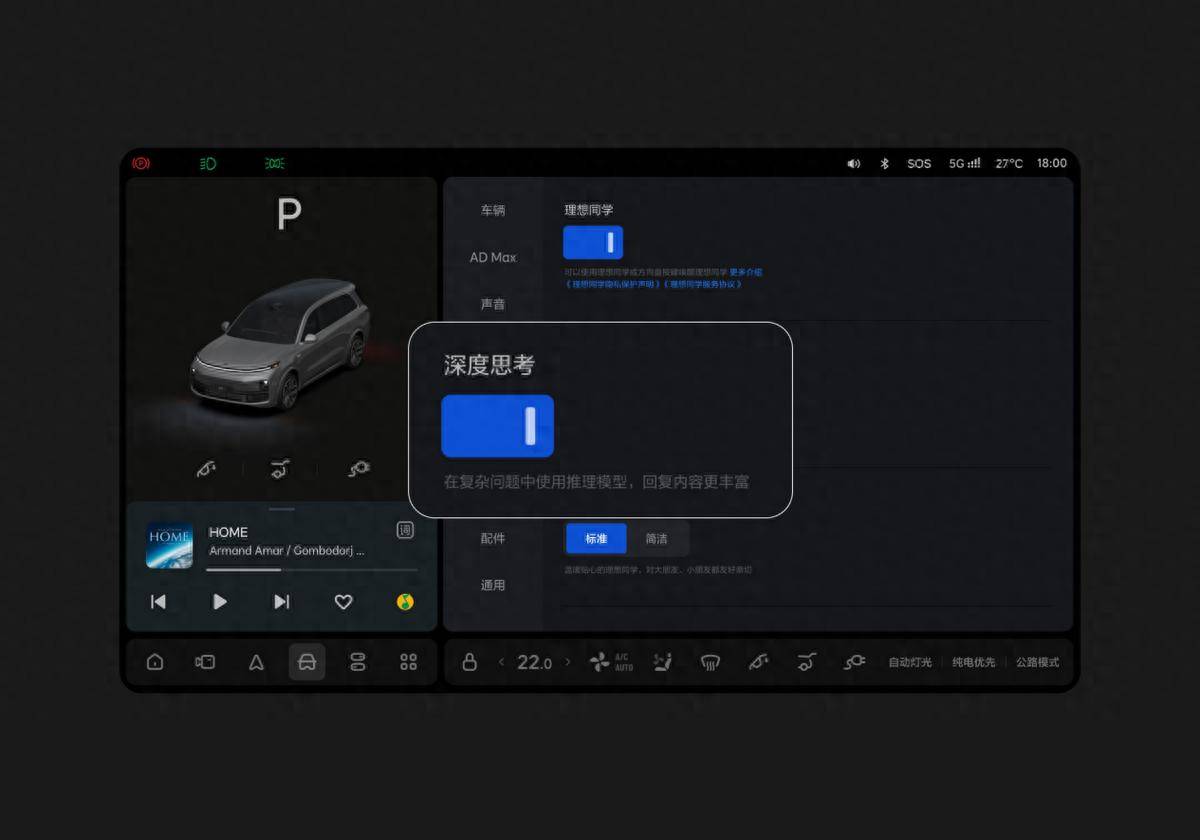Toggle the 深度思考 switch off

(497, 426)
